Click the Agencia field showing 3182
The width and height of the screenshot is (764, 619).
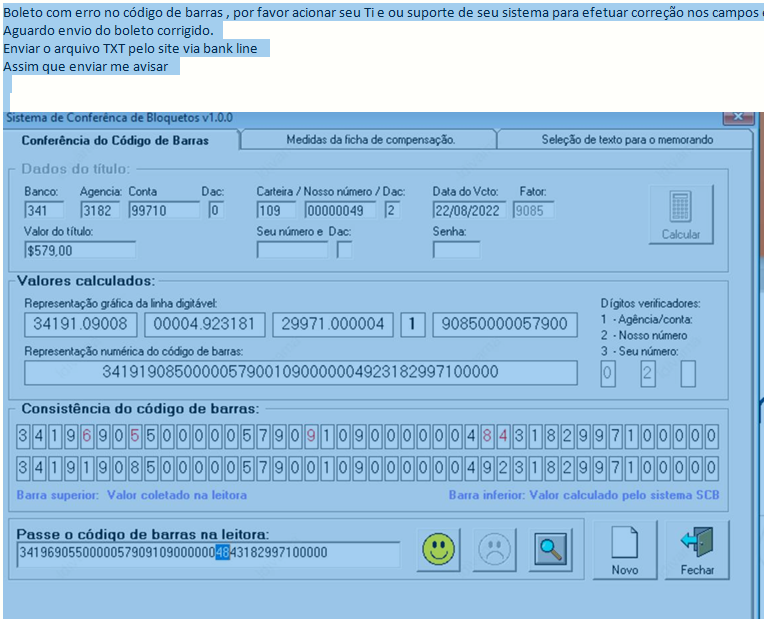(x=100, y=211)
